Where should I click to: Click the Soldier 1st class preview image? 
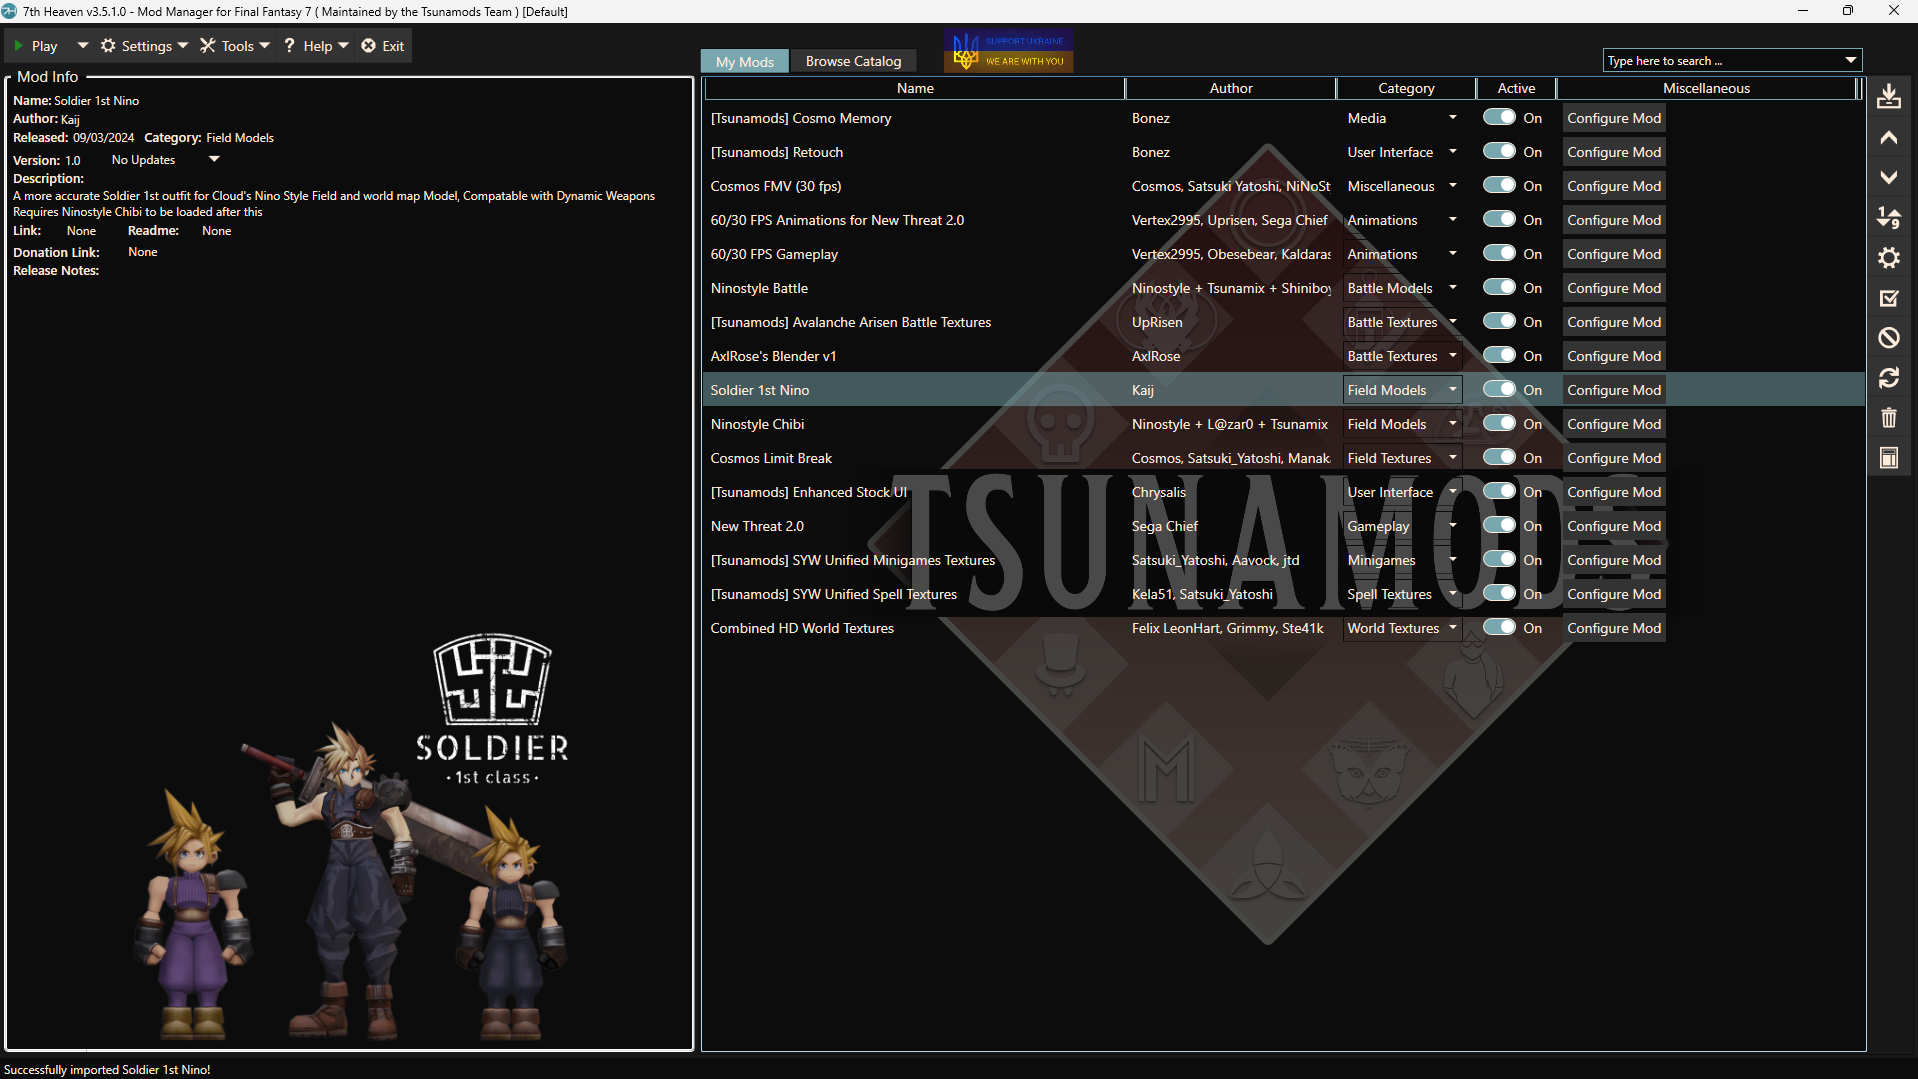tap(349, 838)
